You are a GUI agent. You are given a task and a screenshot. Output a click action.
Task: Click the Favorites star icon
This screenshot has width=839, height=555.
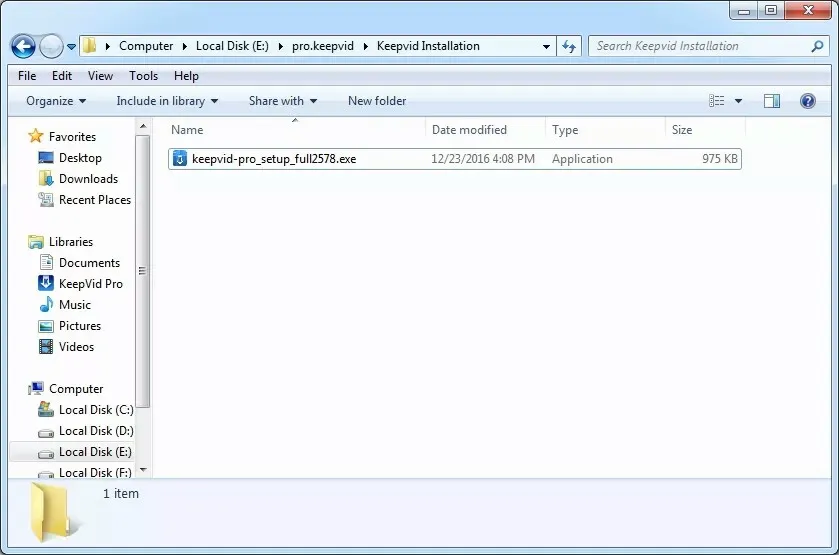pos(36,136)
